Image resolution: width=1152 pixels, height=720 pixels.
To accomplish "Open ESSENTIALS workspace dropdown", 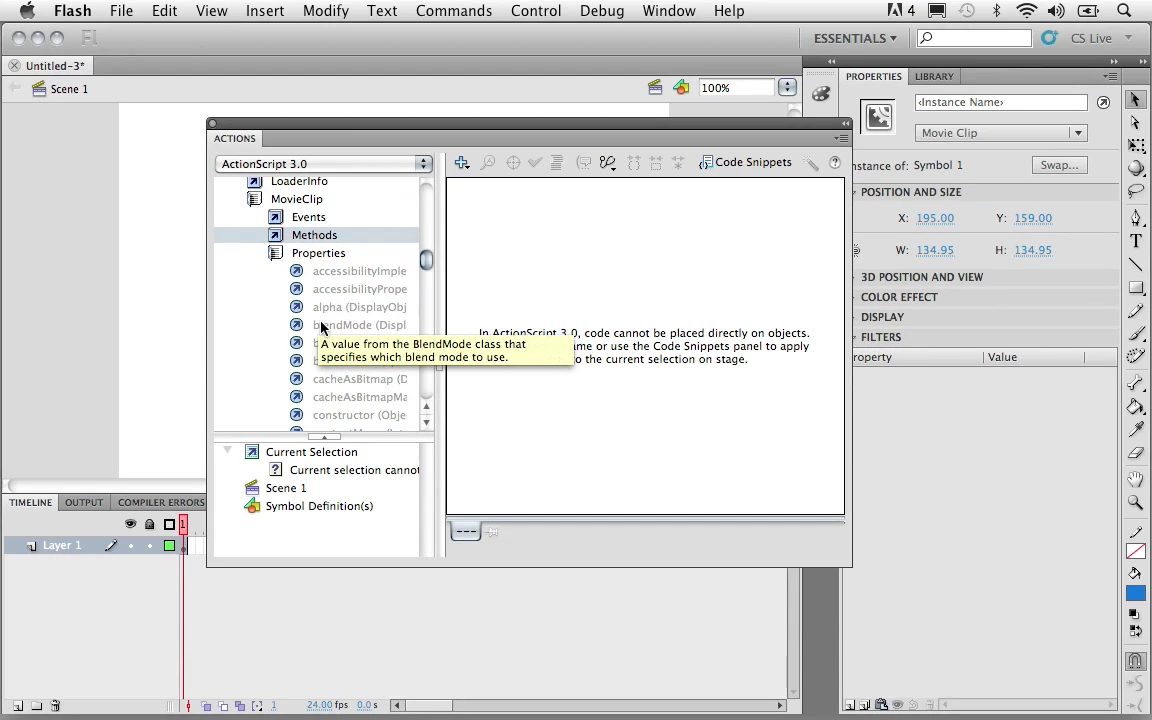I will point(855,38).
